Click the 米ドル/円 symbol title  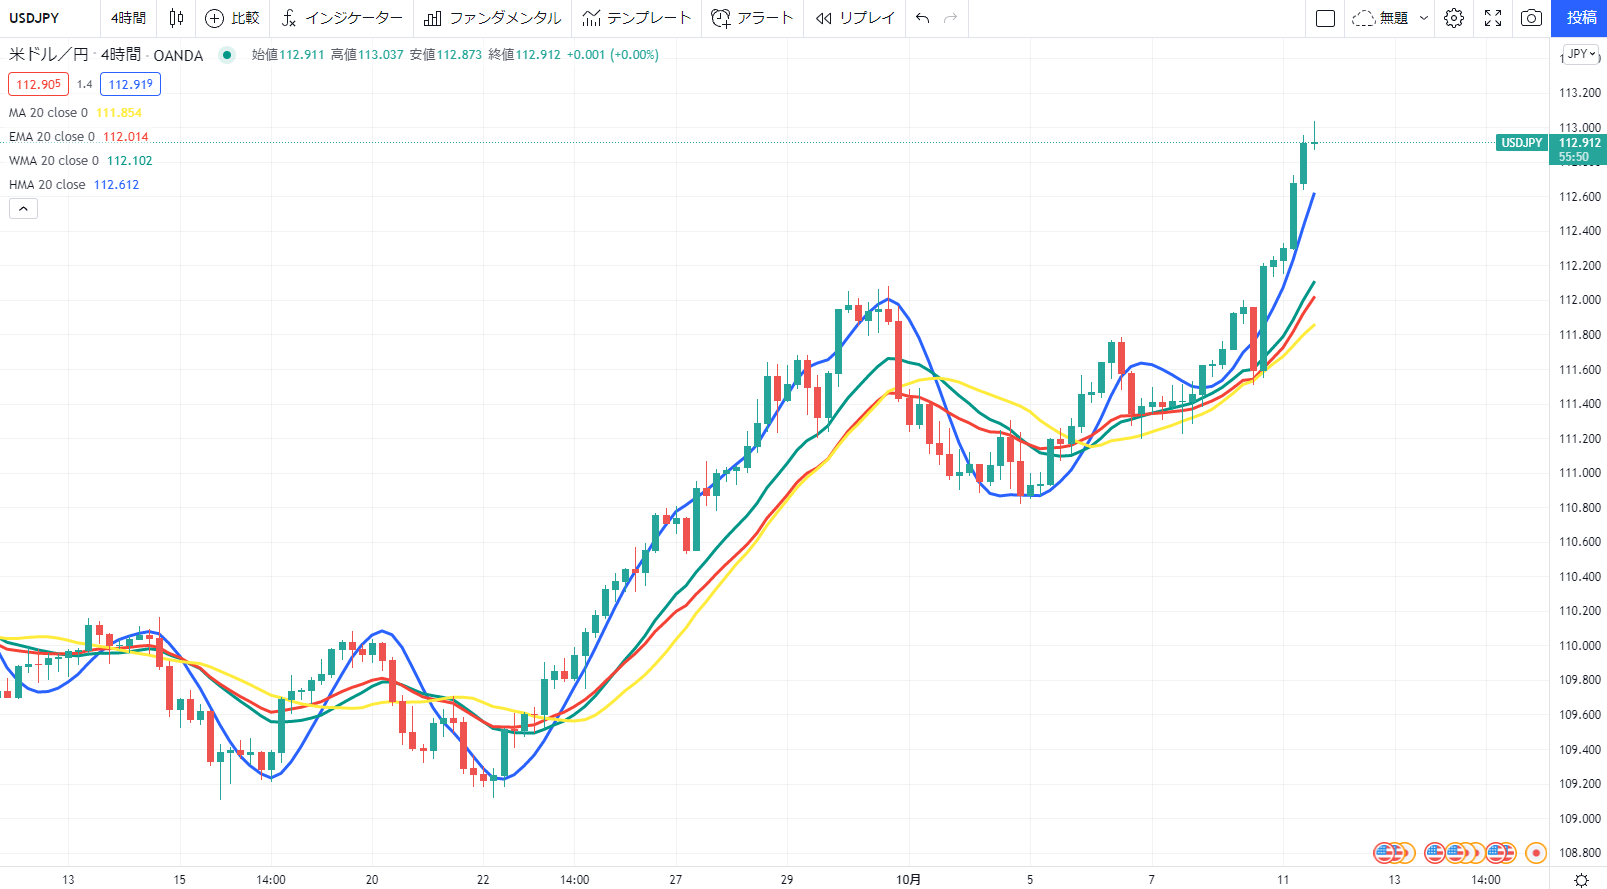pyautogui.click(x=48, y=55)
